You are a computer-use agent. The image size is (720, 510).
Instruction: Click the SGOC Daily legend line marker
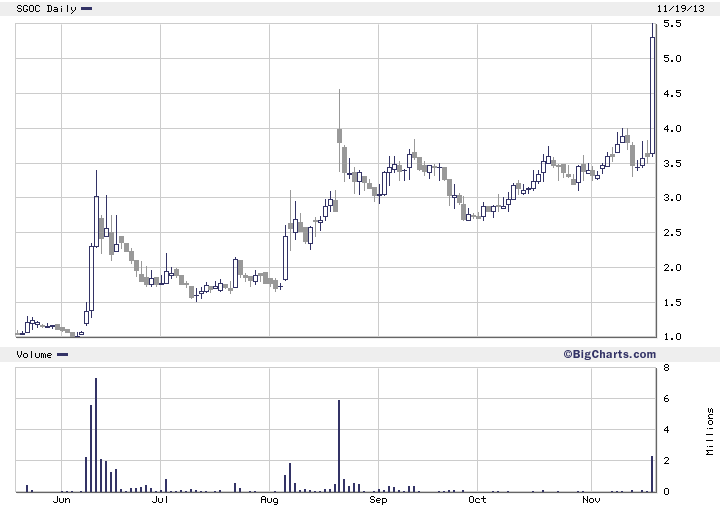pos(86,8)
